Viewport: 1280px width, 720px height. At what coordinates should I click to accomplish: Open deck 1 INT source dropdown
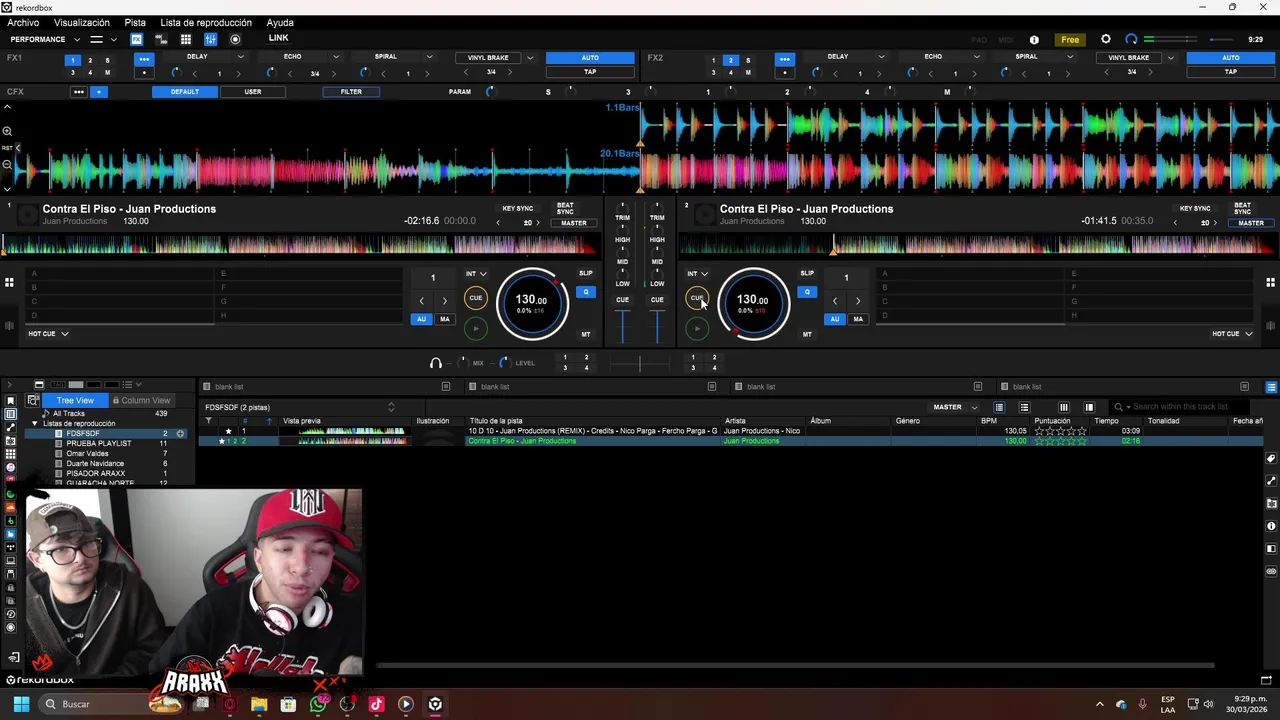[x=476, y=274]
